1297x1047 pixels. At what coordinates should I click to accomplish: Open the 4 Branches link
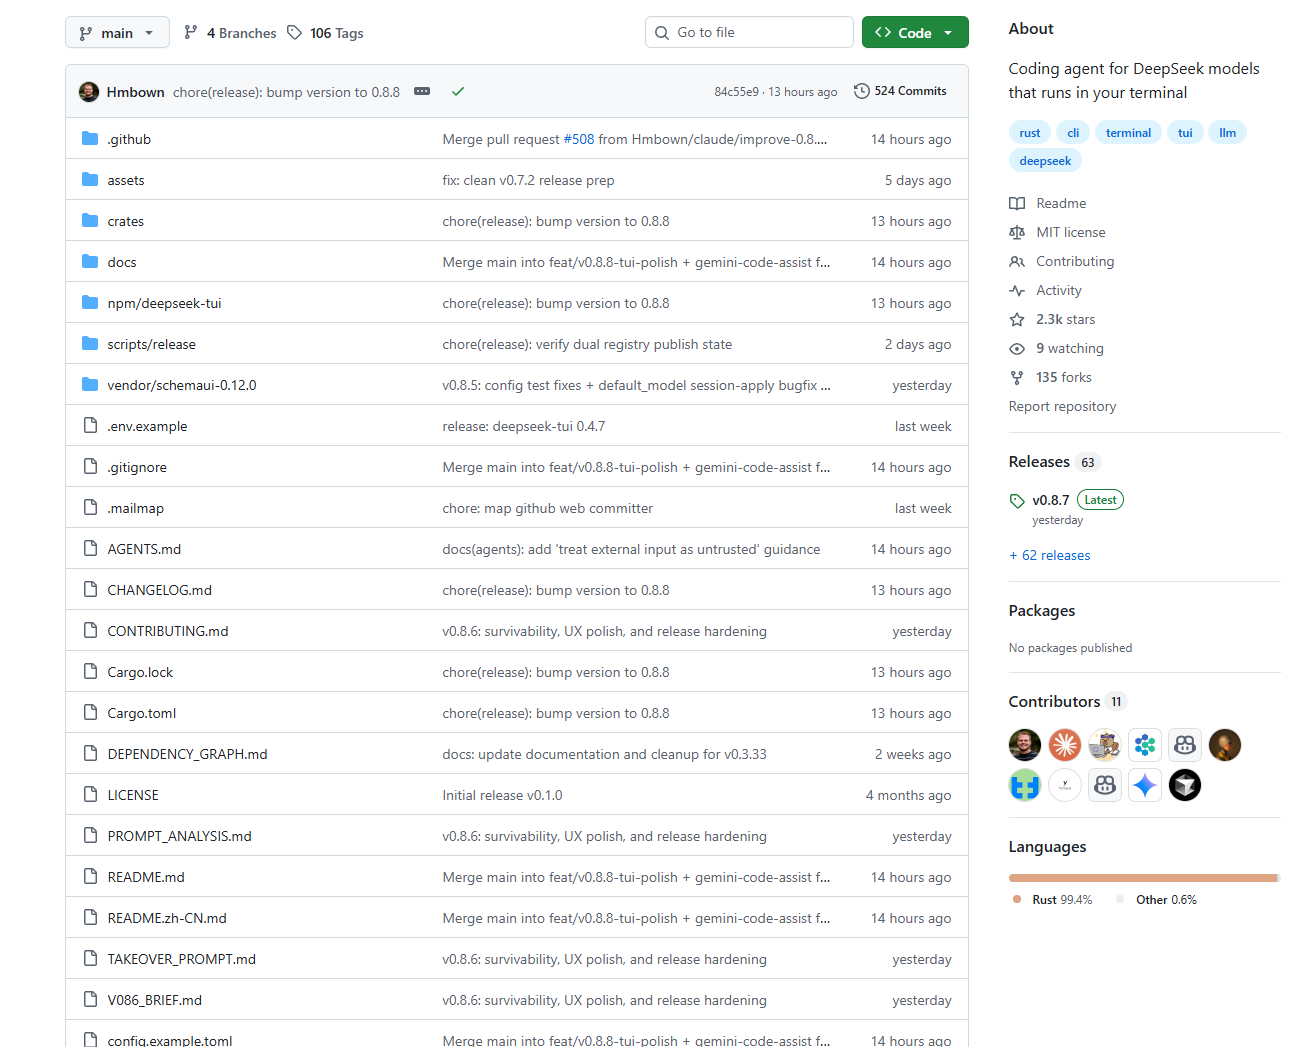(x=230, y=33)
